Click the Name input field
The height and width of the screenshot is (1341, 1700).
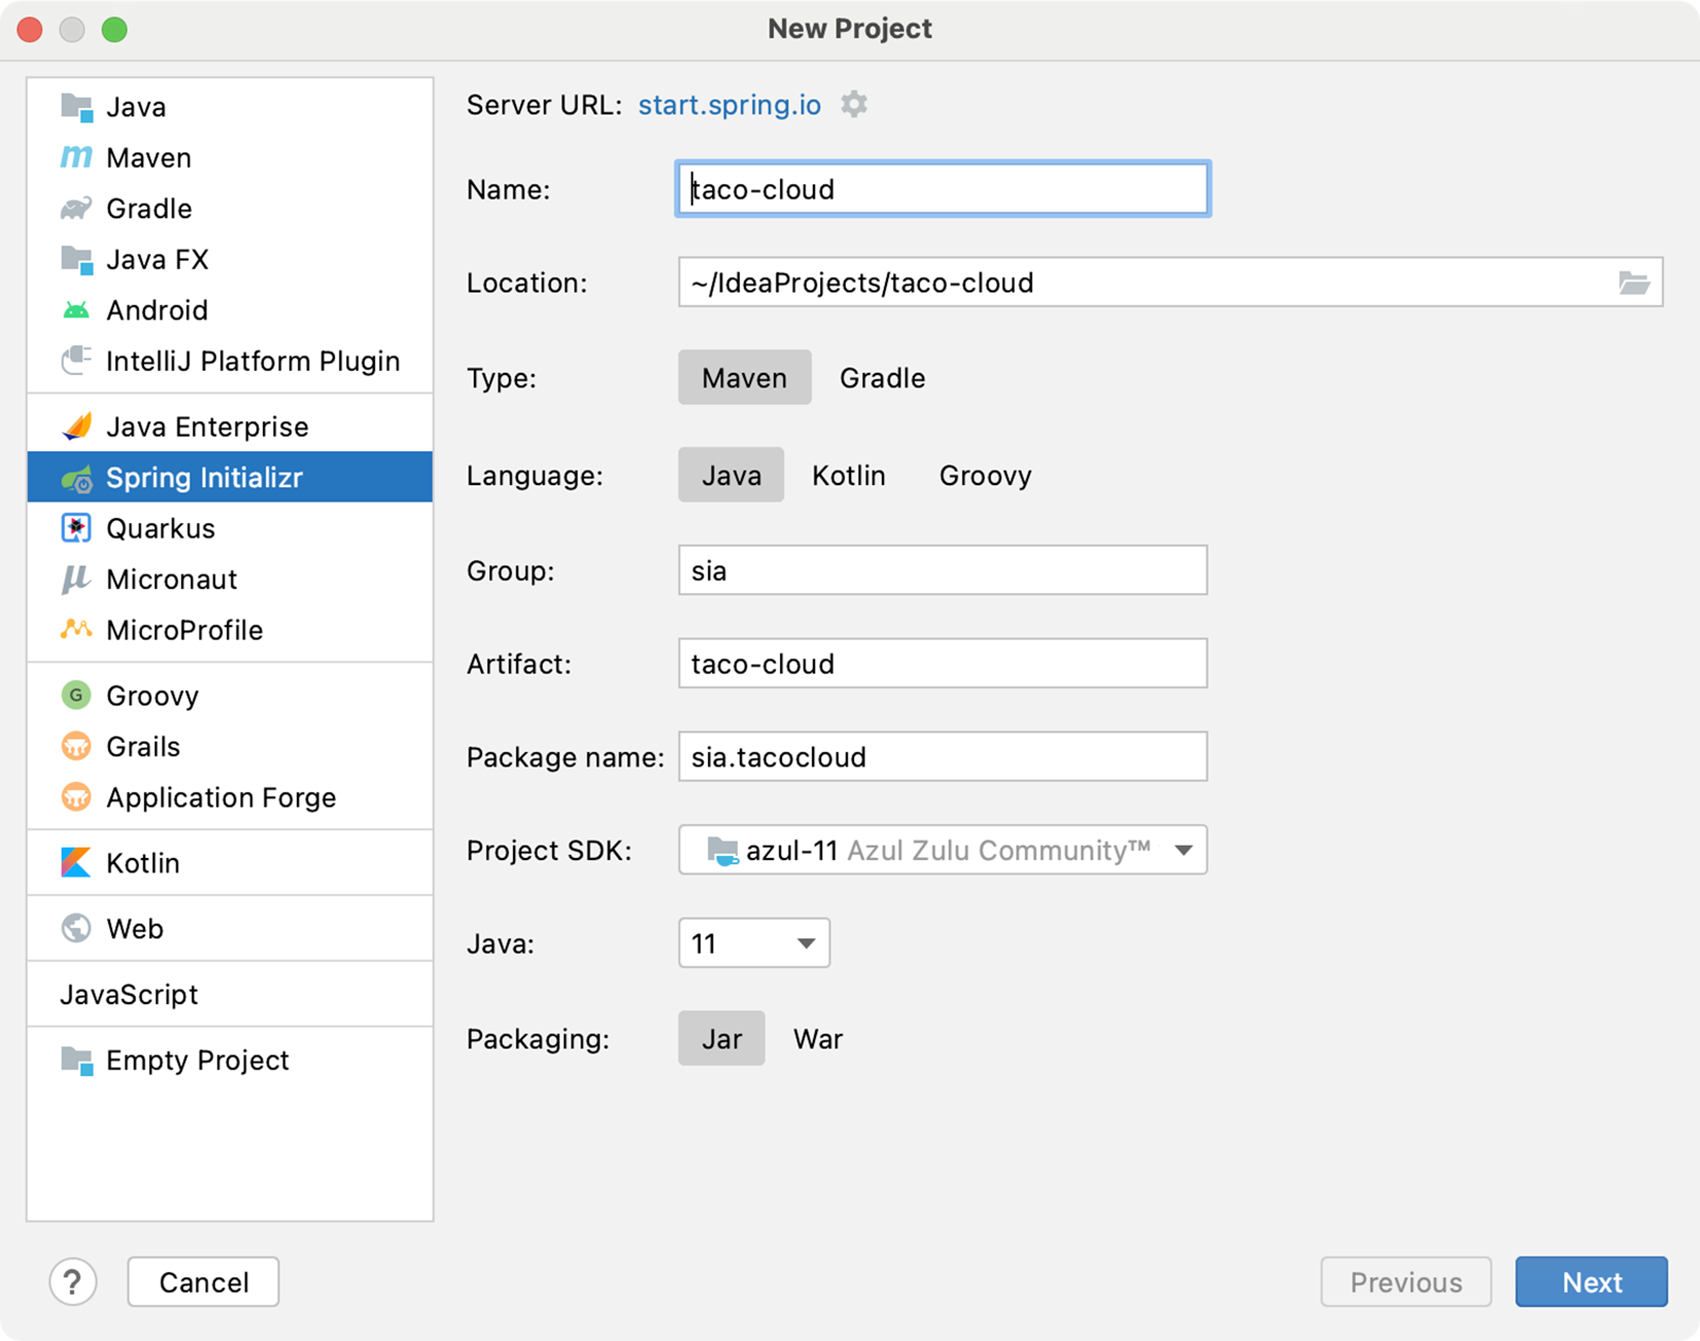[943, 189]
